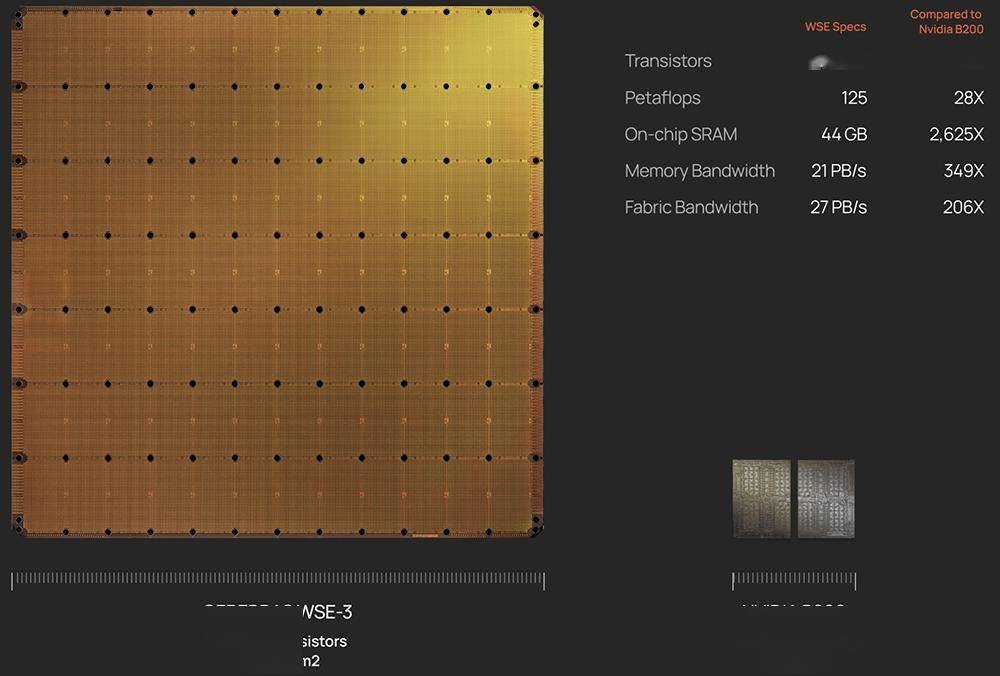Click the scale ruler under the WSE-3 wafer
Image resolution: width=1000 pixels, height=676 pixels.
pyautogui.click(x=277, y=580)
